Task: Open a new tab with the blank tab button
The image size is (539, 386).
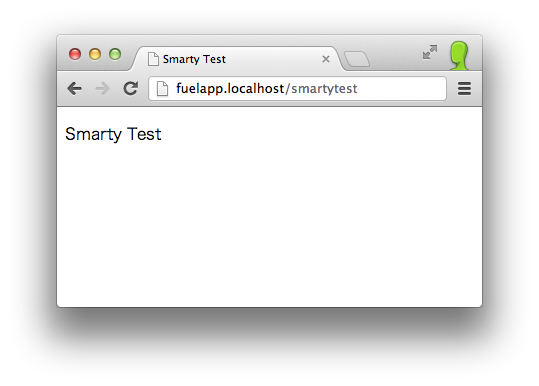Action: pyautogui.click(x=357, y=59)
